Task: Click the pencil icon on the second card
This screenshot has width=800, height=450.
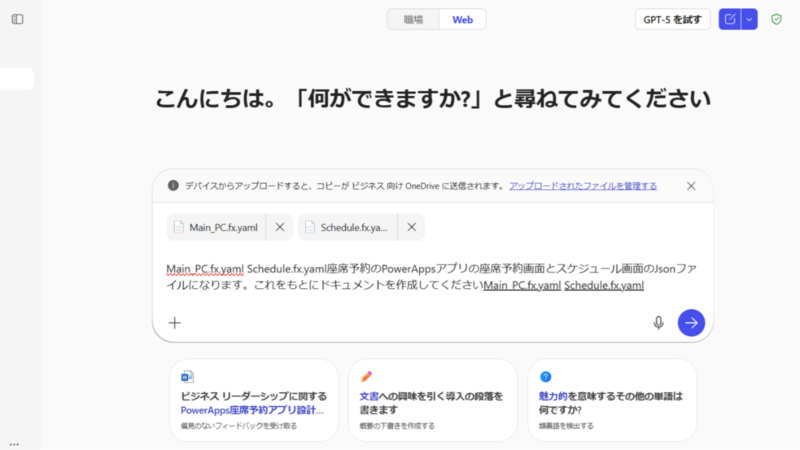Action: 366,377
